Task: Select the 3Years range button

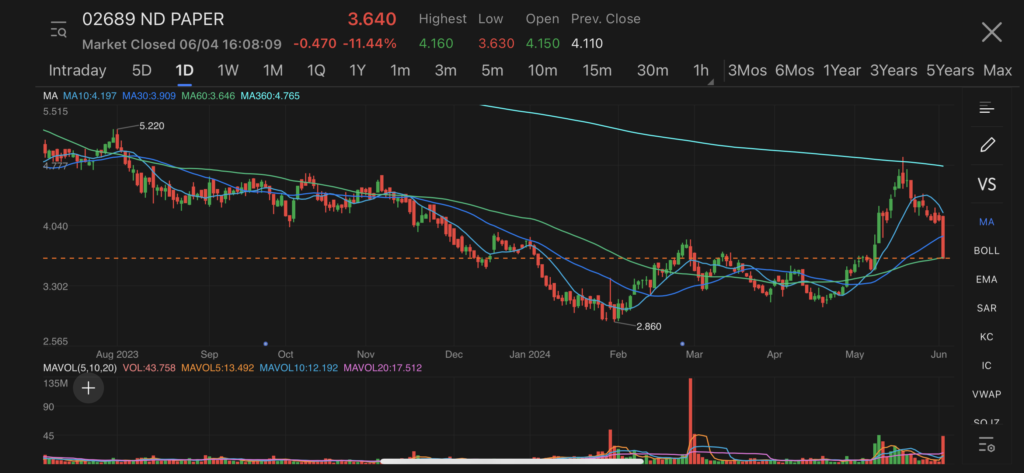Action: [893, 70]
